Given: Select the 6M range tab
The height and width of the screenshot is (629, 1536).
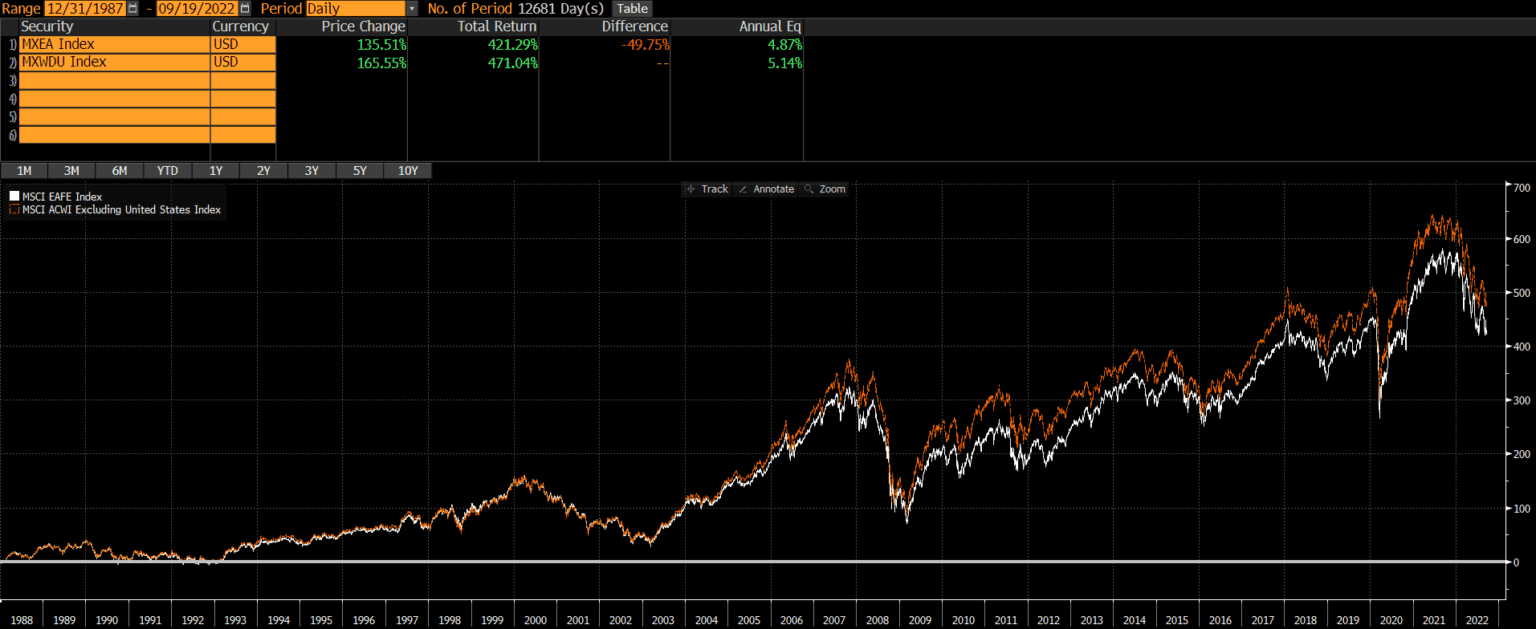Looking at the screenshot, I should (119, 170).
